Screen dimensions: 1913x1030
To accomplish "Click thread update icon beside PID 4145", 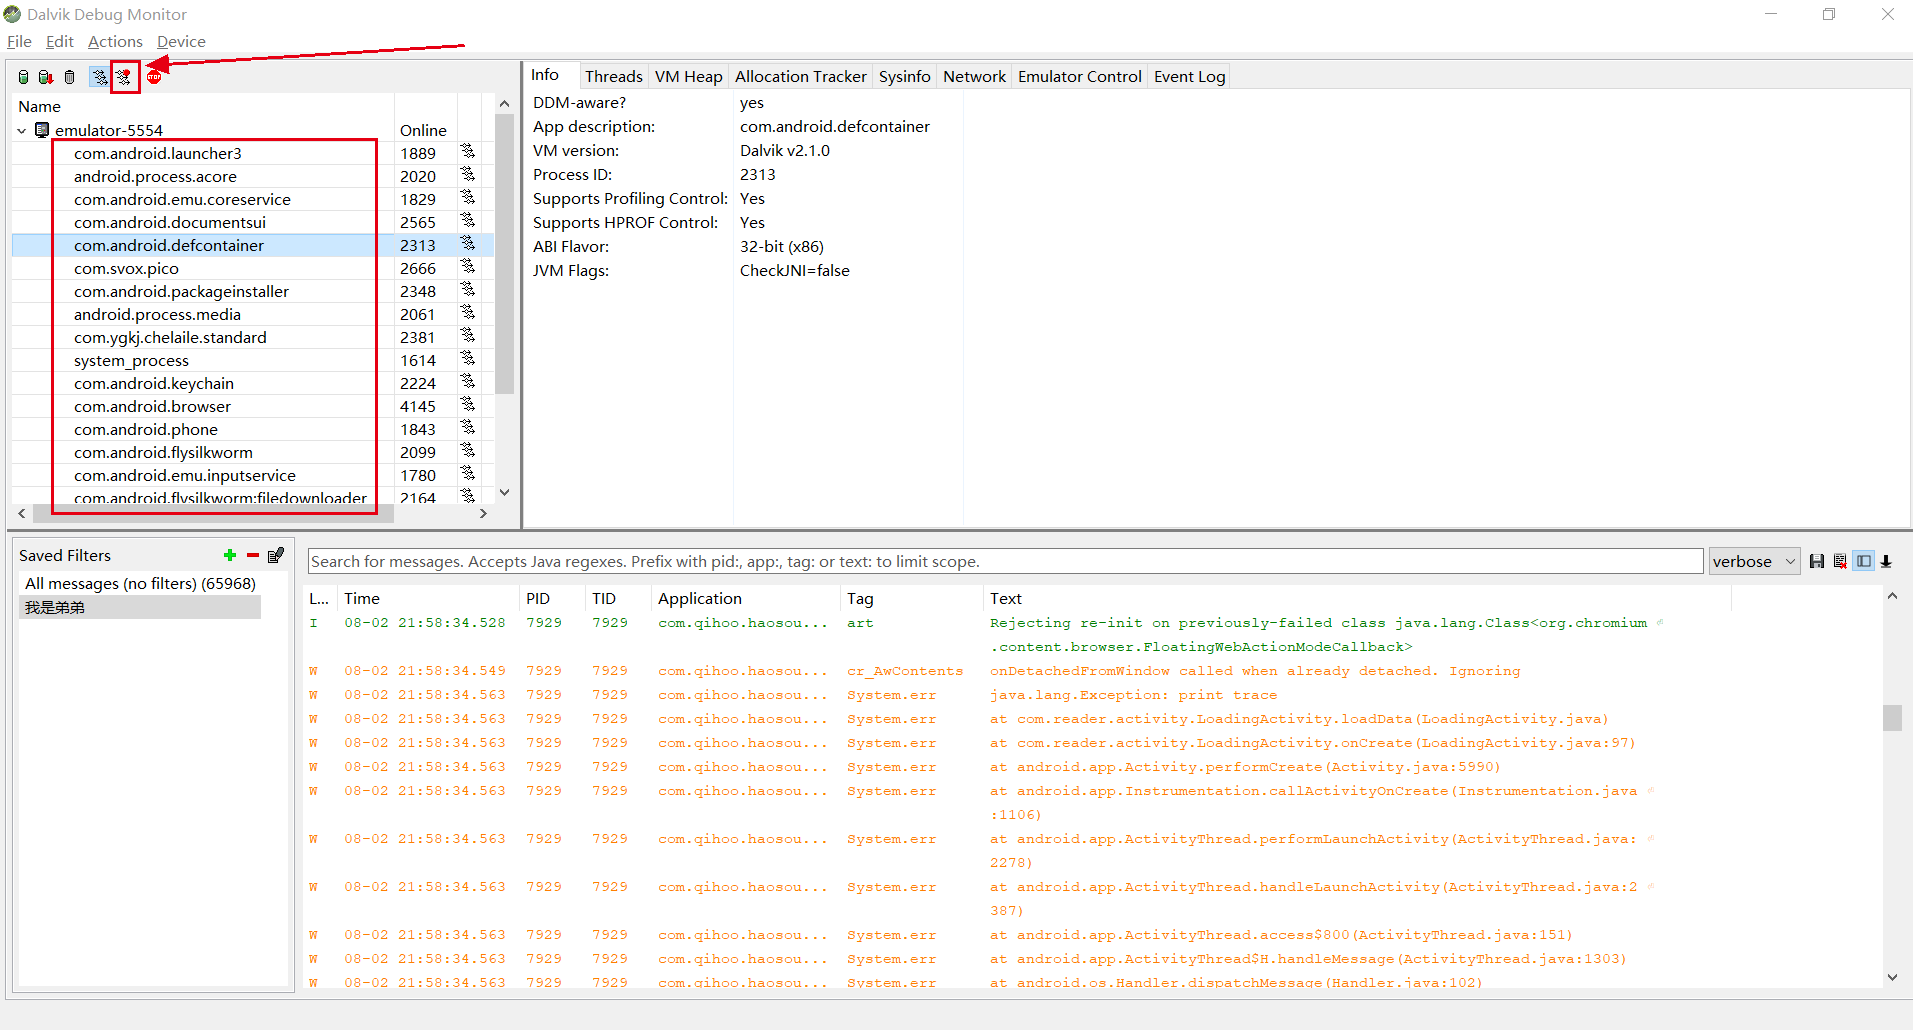I will coord(467,405).
